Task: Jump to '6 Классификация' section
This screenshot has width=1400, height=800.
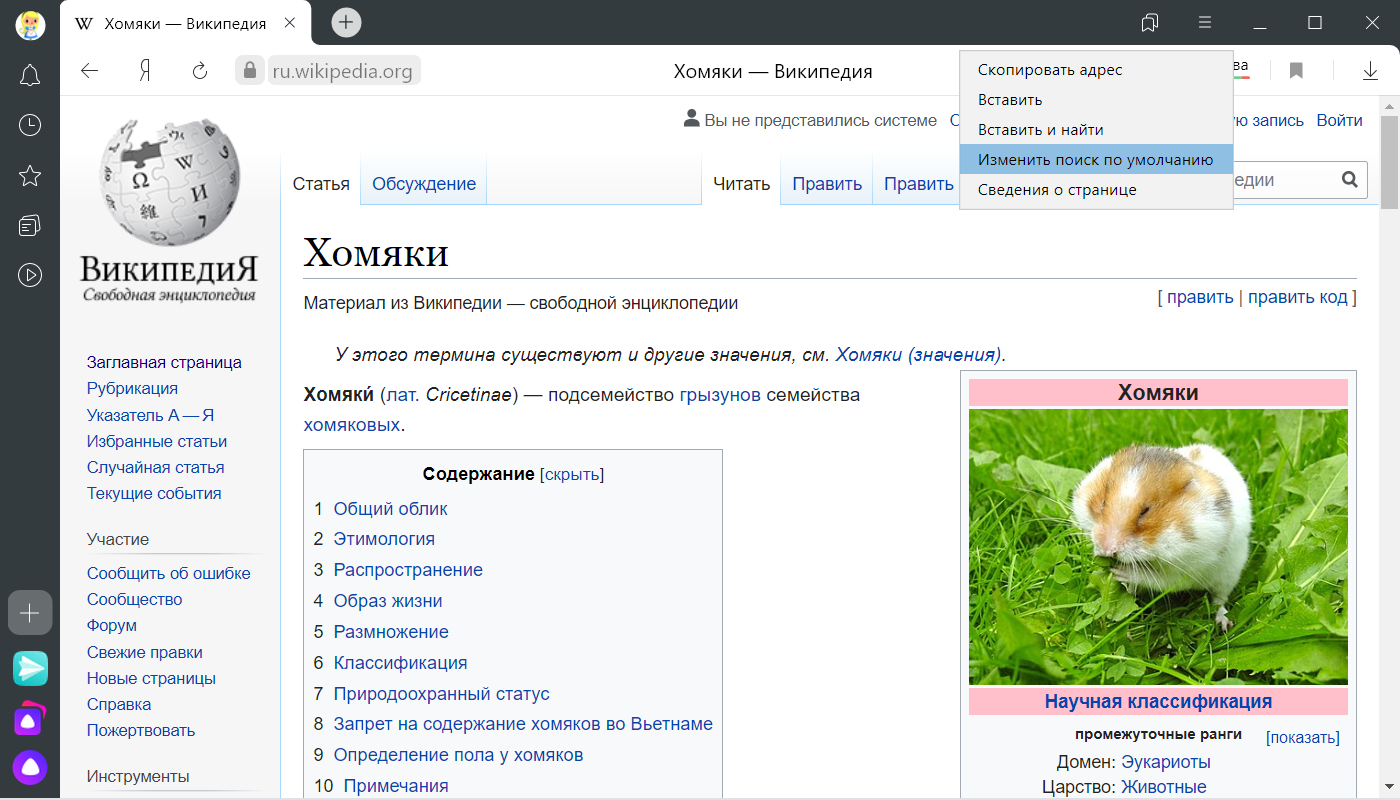Action: (x=400, y=663)
